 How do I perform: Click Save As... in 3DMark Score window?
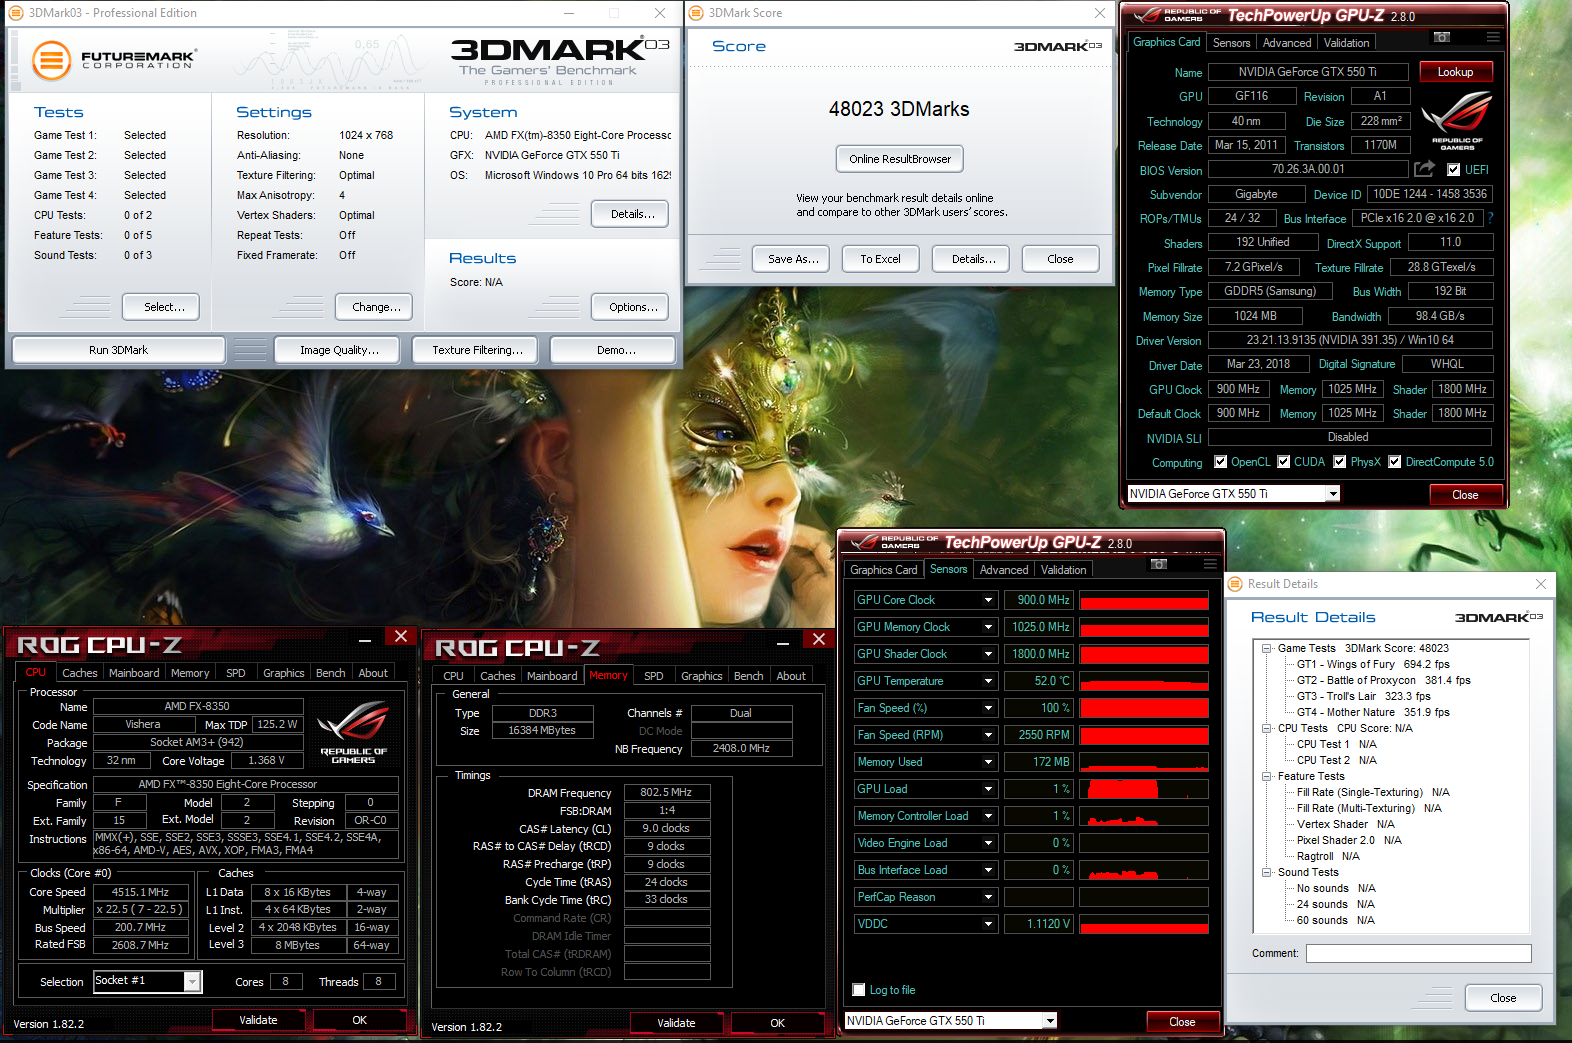(x=793, y=259)
